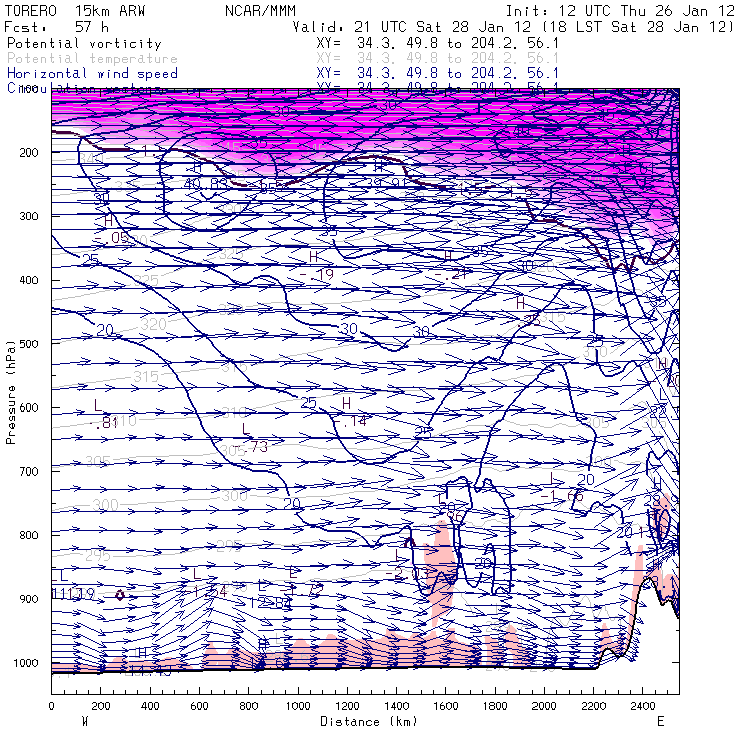Click the 'W' west label below the axis
The width and height of the screenshot is (740, 740).
pos(85,721)
